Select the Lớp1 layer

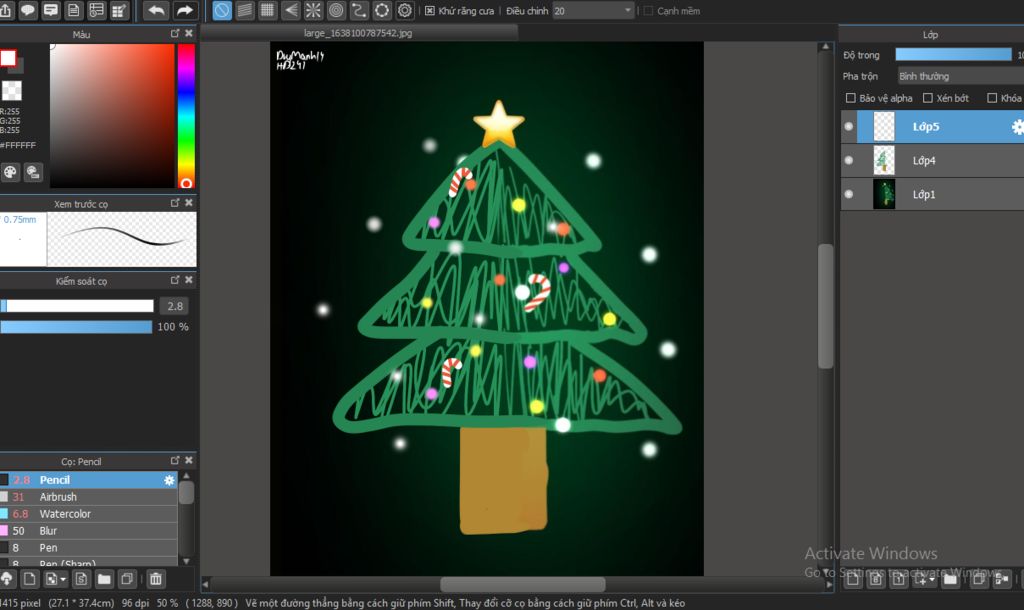[933, 194]
